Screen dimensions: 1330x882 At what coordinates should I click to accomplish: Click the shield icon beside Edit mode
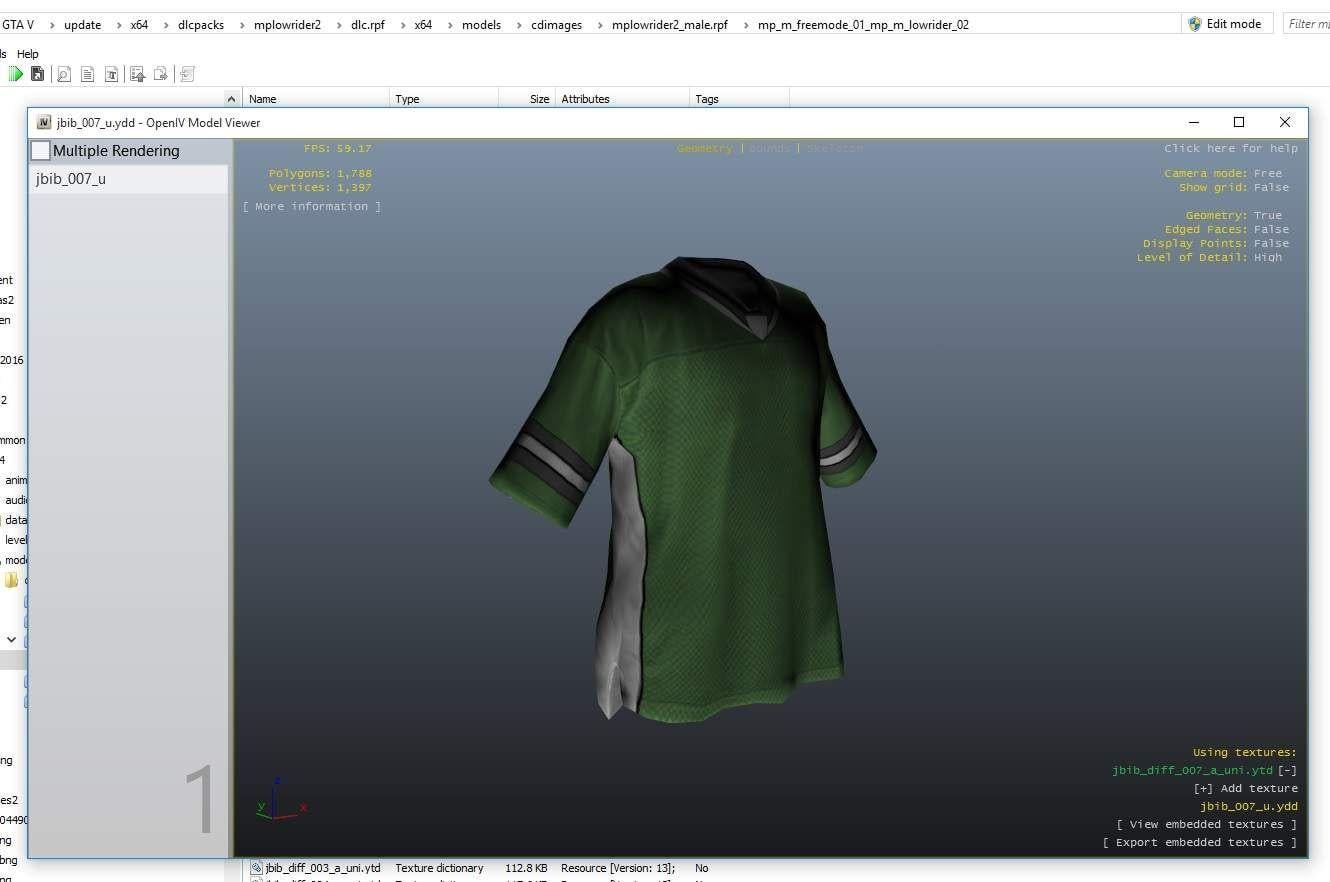click(x=1194, y=24)
